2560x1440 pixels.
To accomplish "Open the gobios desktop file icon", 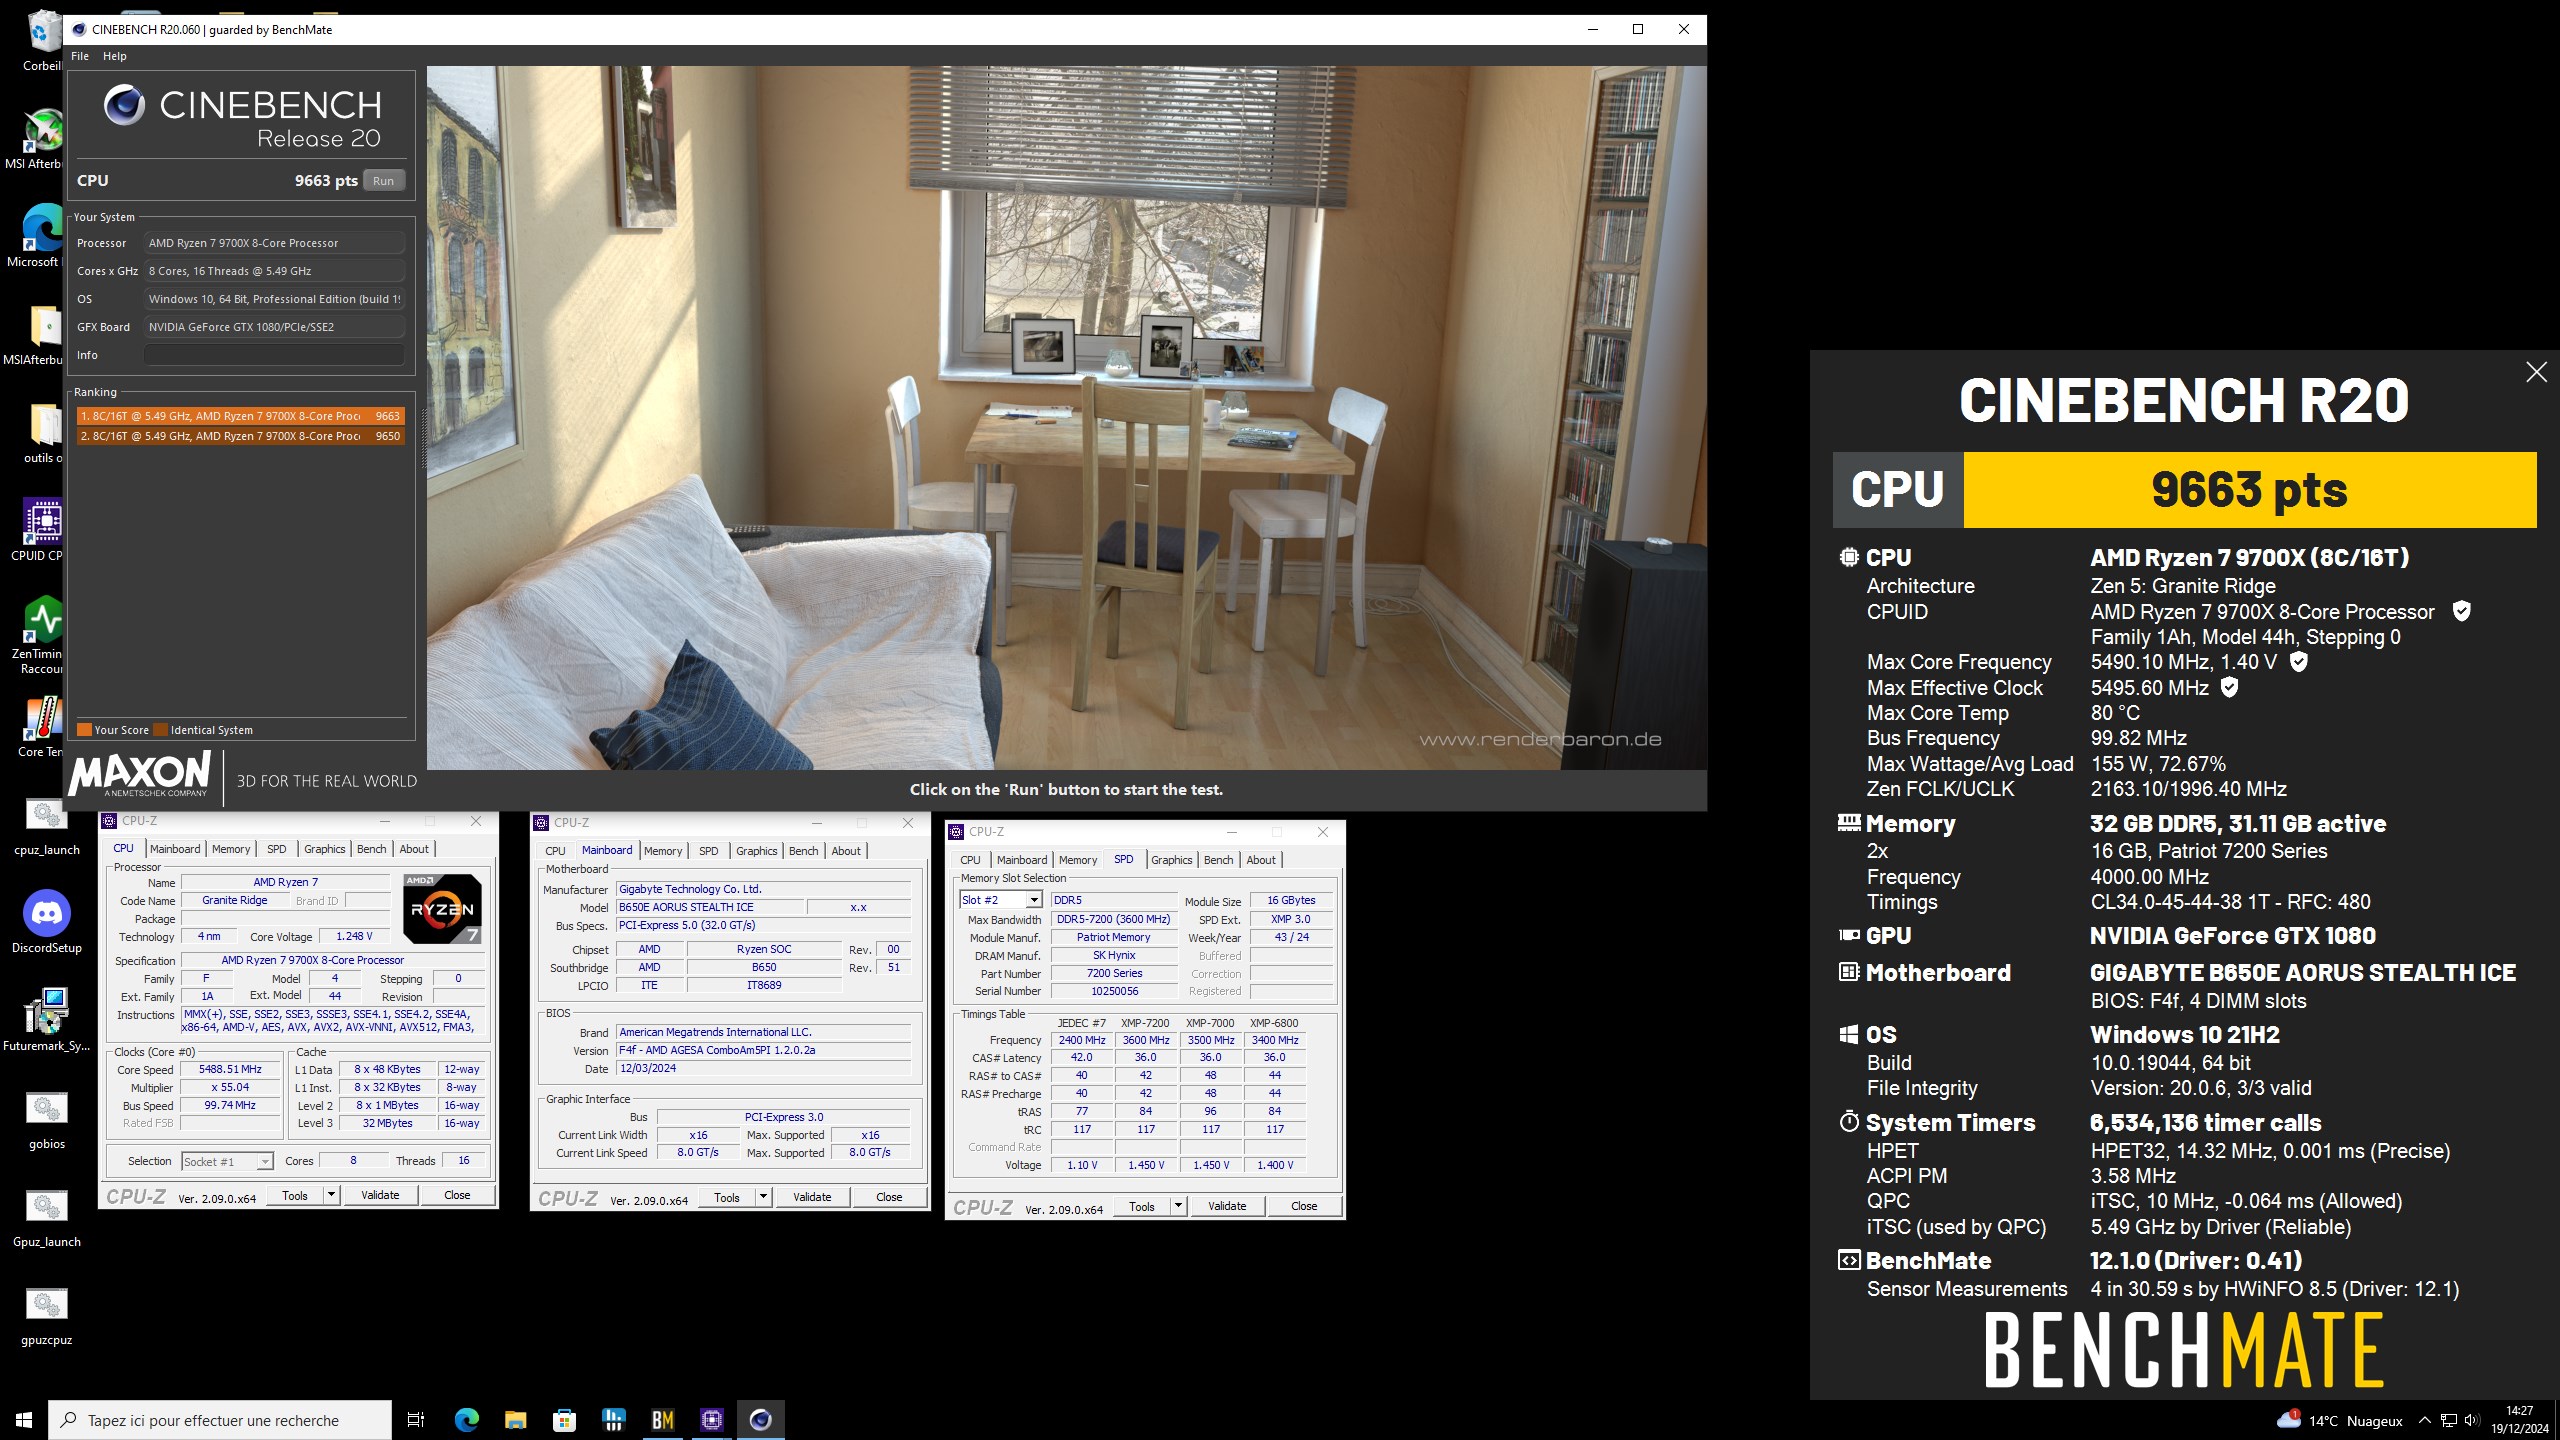I will 47,1118.
